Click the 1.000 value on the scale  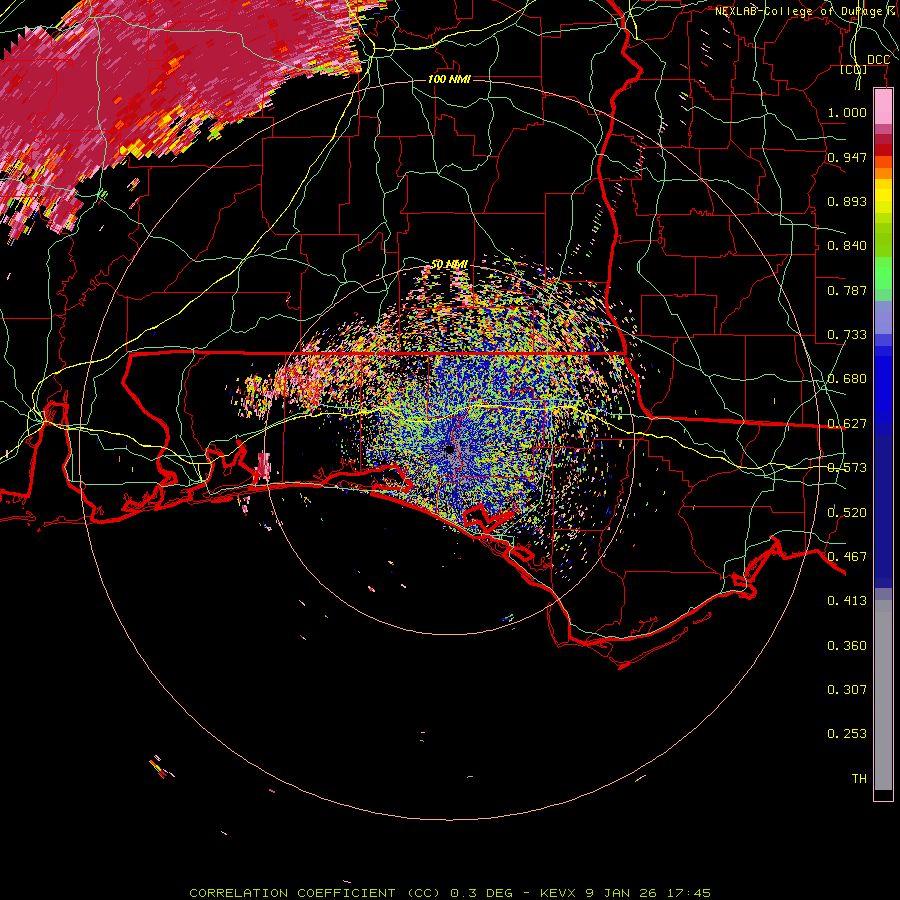pos(847,112)
